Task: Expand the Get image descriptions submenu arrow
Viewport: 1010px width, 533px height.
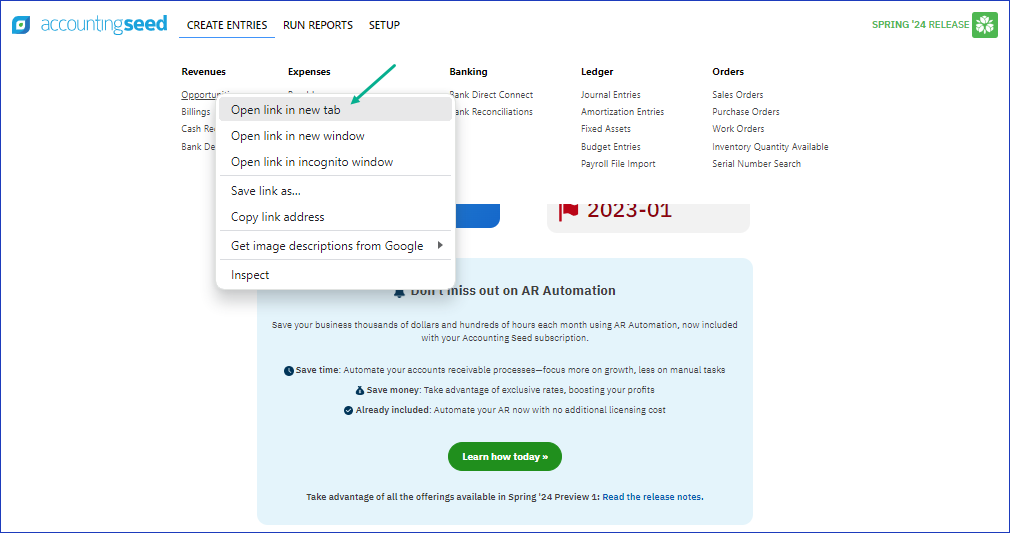Action: tap(441, 246)
